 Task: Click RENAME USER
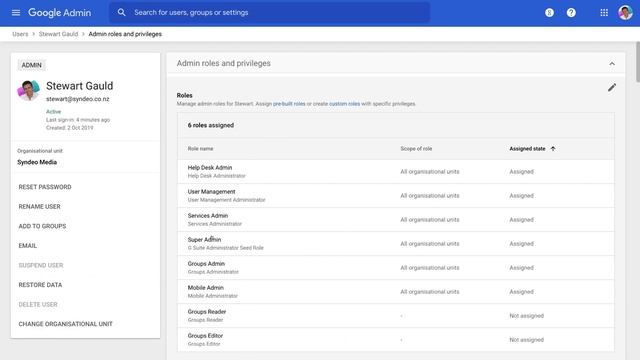40,207
